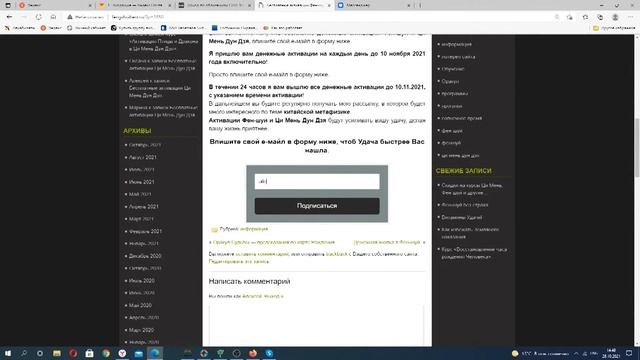
Task: Click the Подписаться subscribe button
Action: click(x=317, y=206)
